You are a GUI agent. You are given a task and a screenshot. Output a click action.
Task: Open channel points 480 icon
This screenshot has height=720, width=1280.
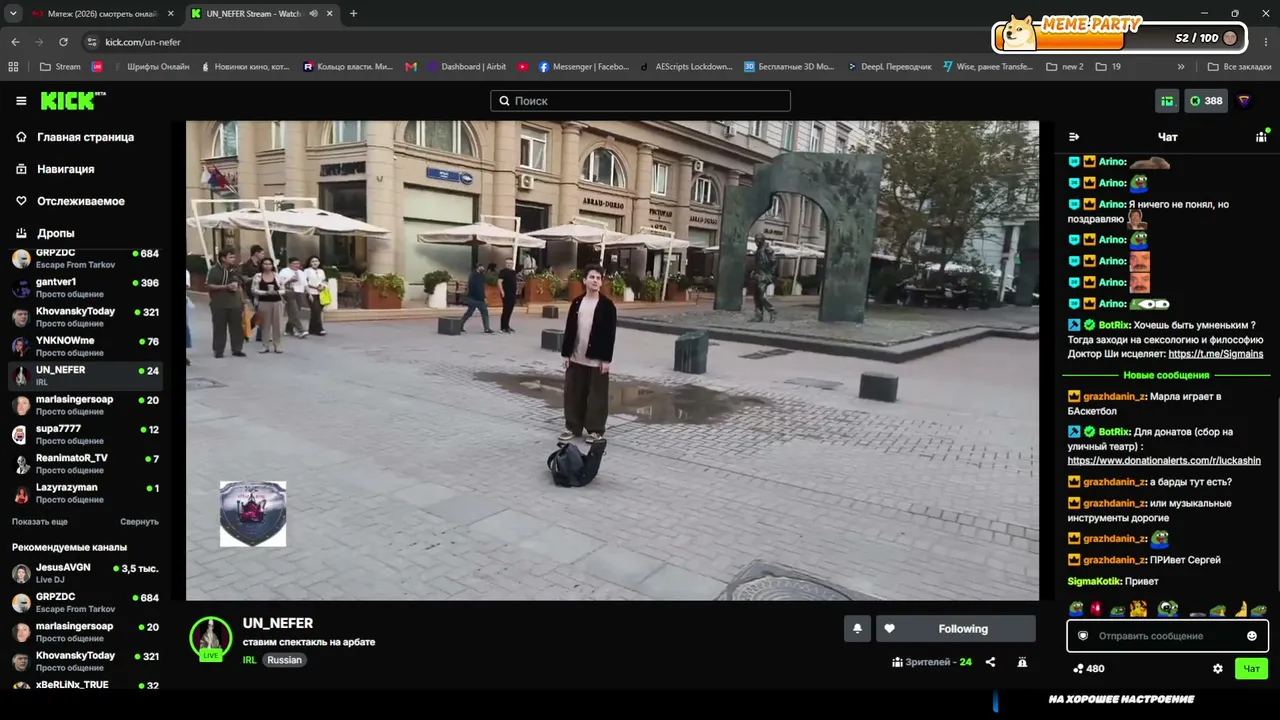click(x=1088, y=669)
